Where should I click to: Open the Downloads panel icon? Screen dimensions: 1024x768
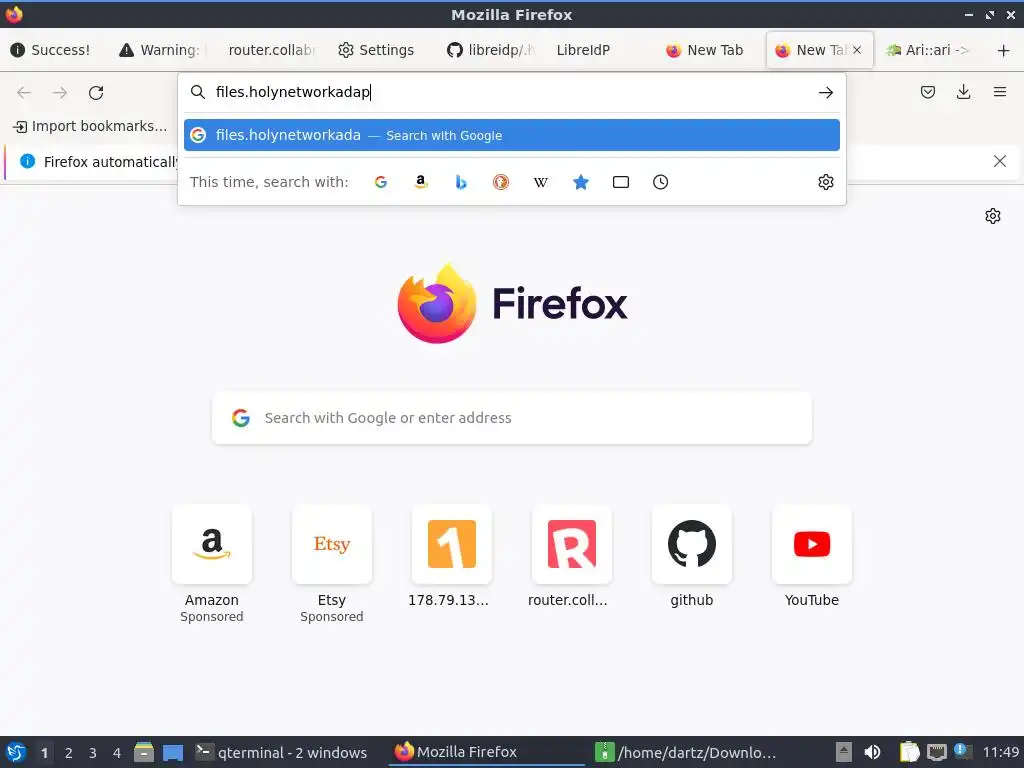click(x=963, y=92)
